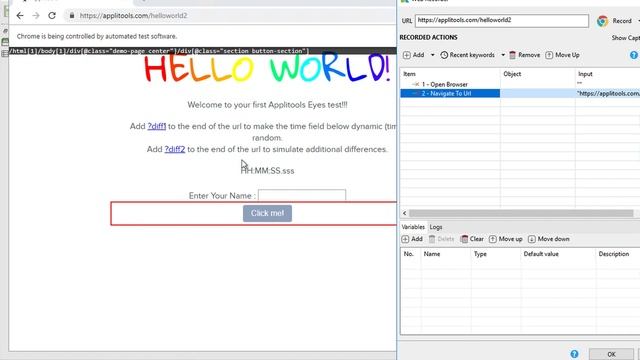Select '1 - Open Browser' step
Screen dimensions: 640x360
[x=445, y=84]
